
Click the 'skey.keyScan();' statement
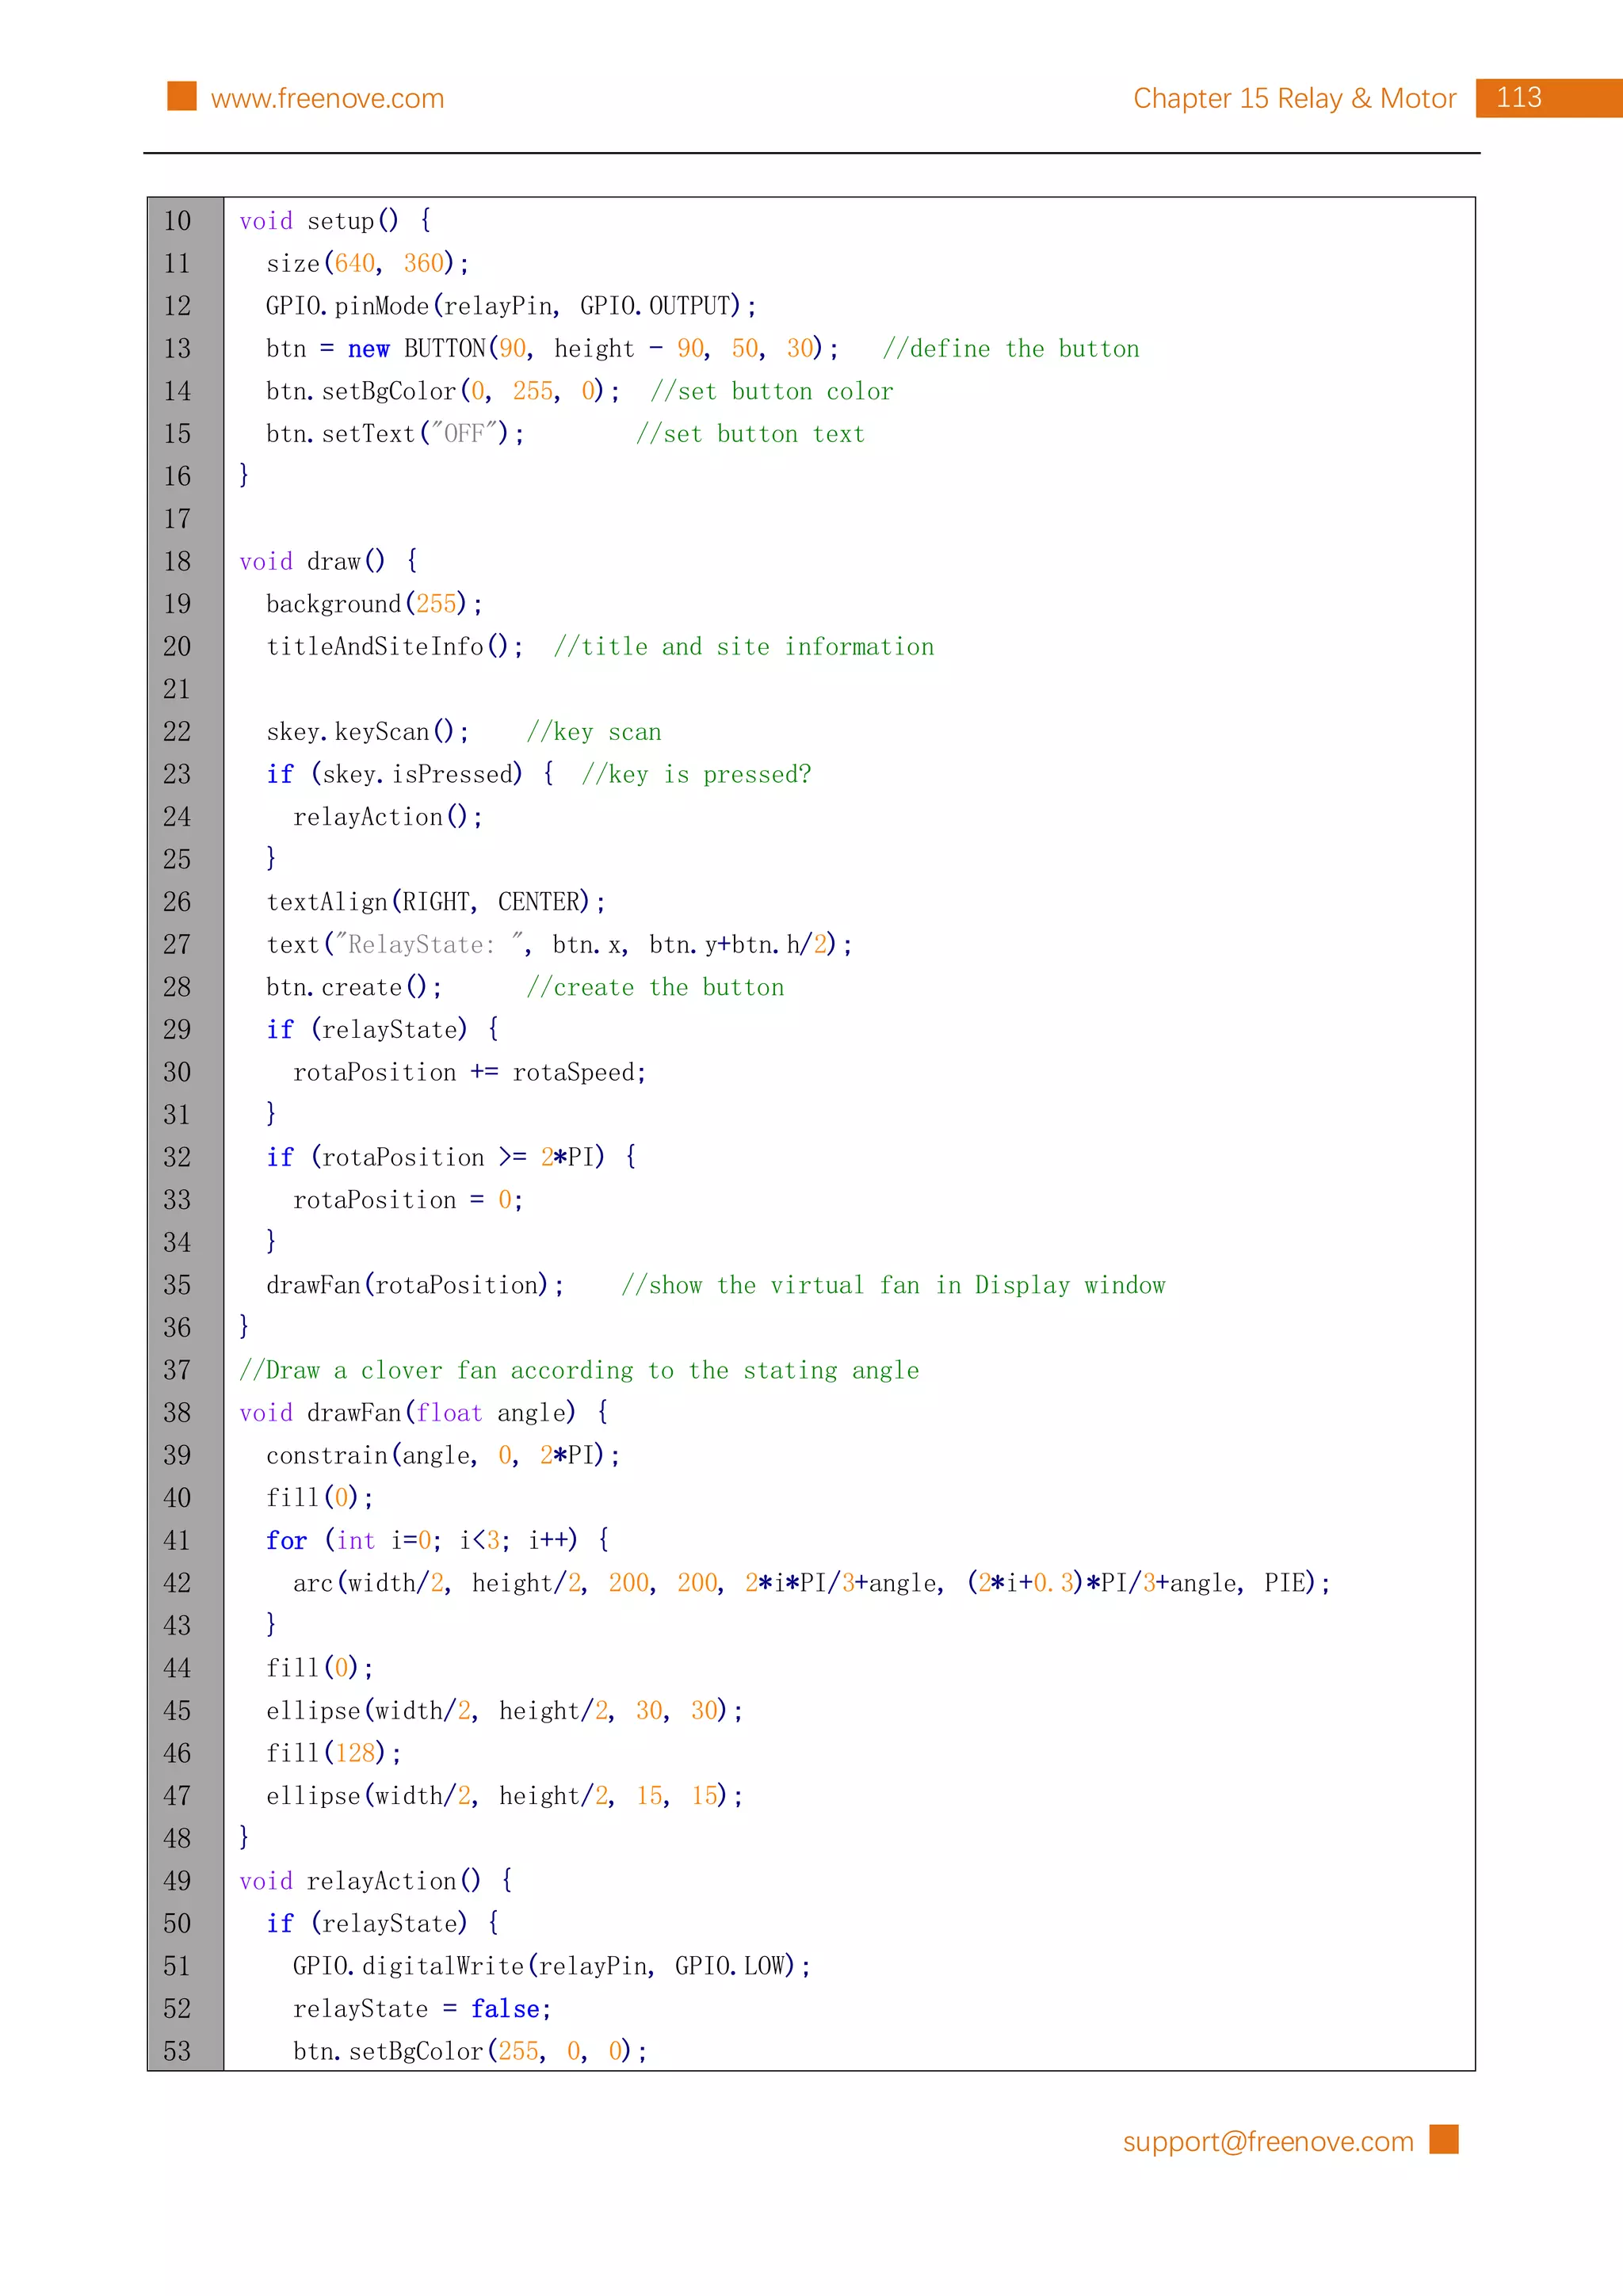pyautogui.click(x=367, y=732)
